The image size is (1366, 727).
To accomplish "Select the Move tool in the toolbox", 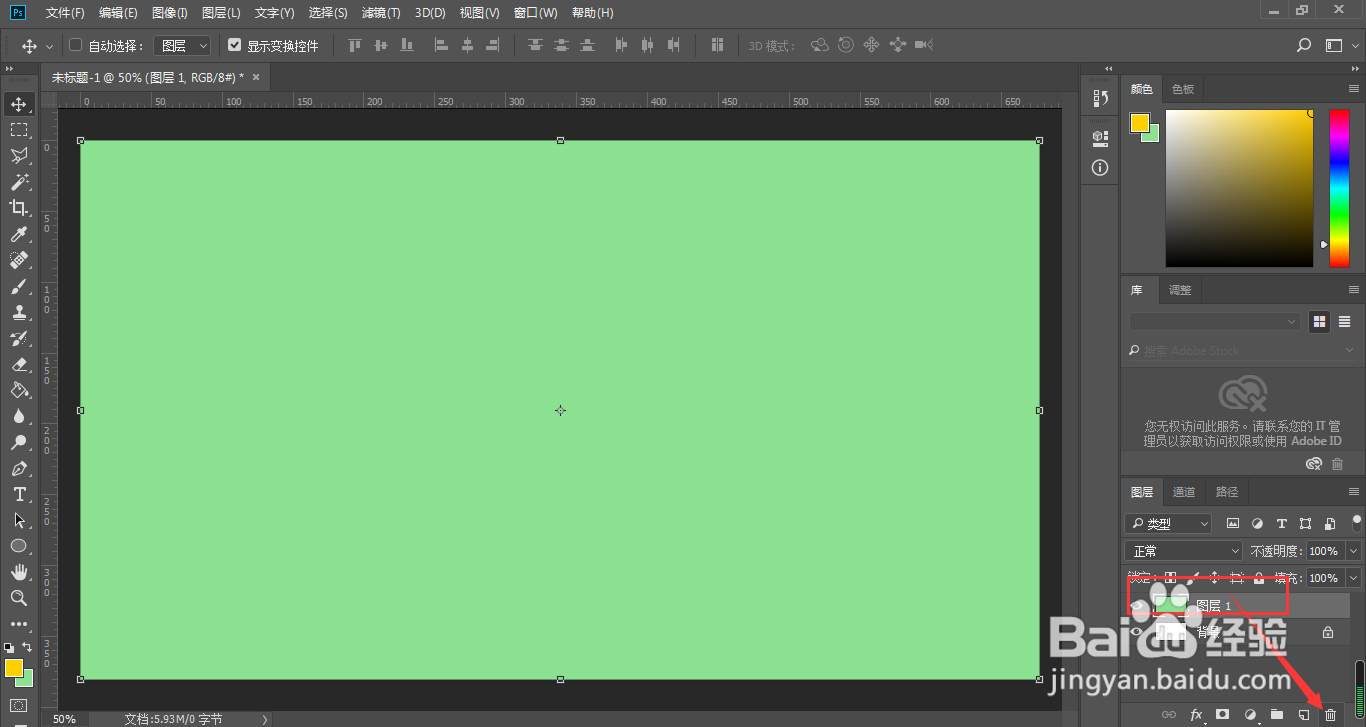I will [x=19, y=104].
